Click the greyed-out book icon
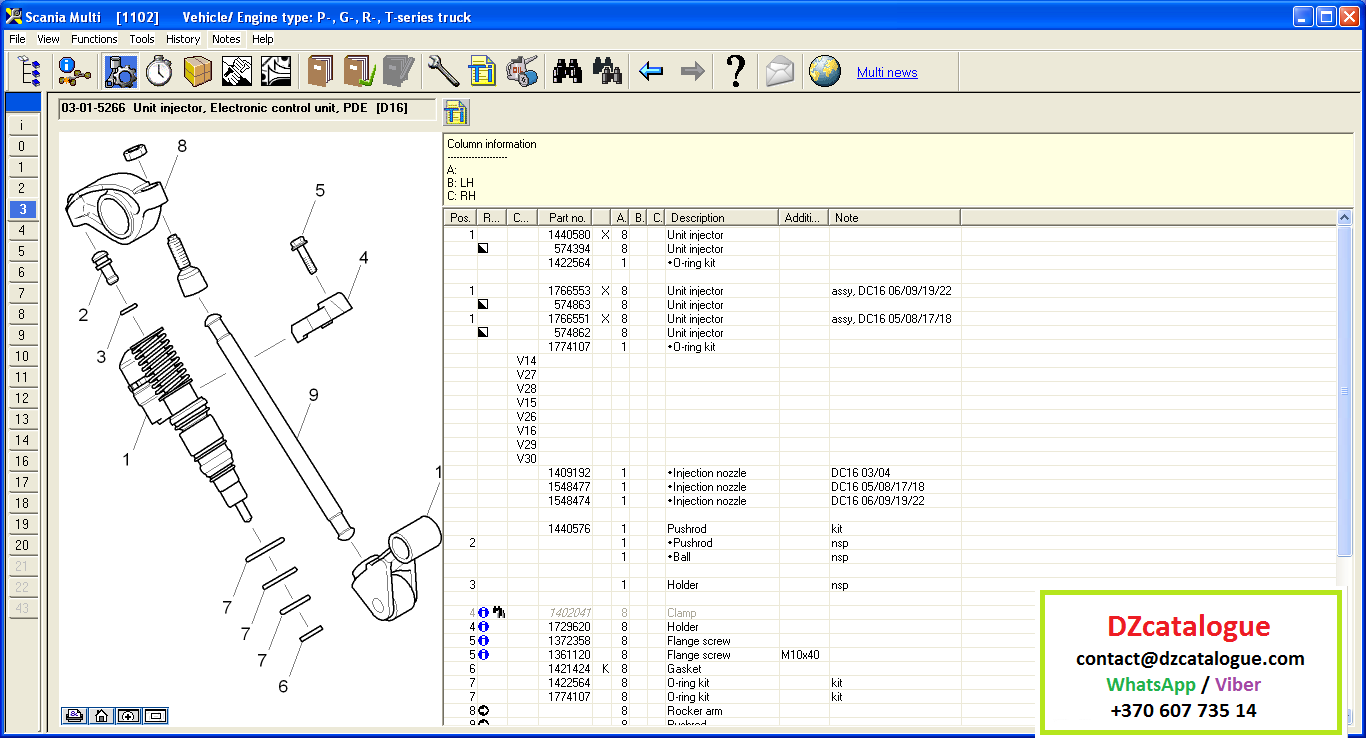This screenshot has width=1366, height=738. tap(398, 72)
